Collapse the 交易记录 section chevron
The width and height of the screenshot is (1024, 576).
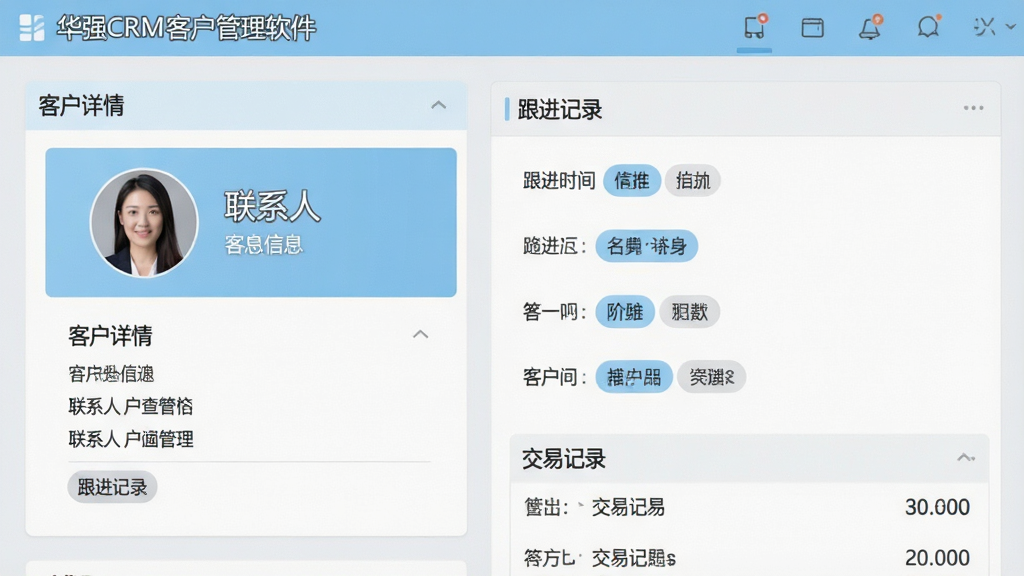966,457
